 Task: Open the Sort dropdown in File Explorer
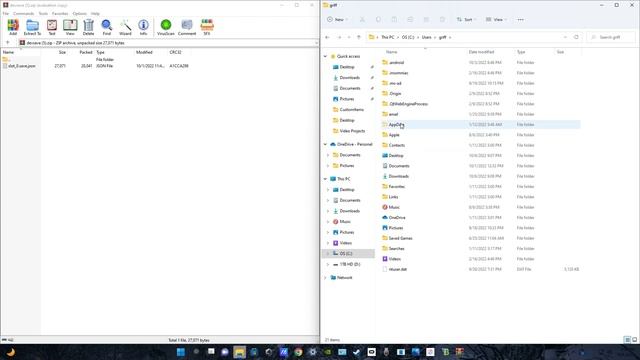(x=466, y=20)
